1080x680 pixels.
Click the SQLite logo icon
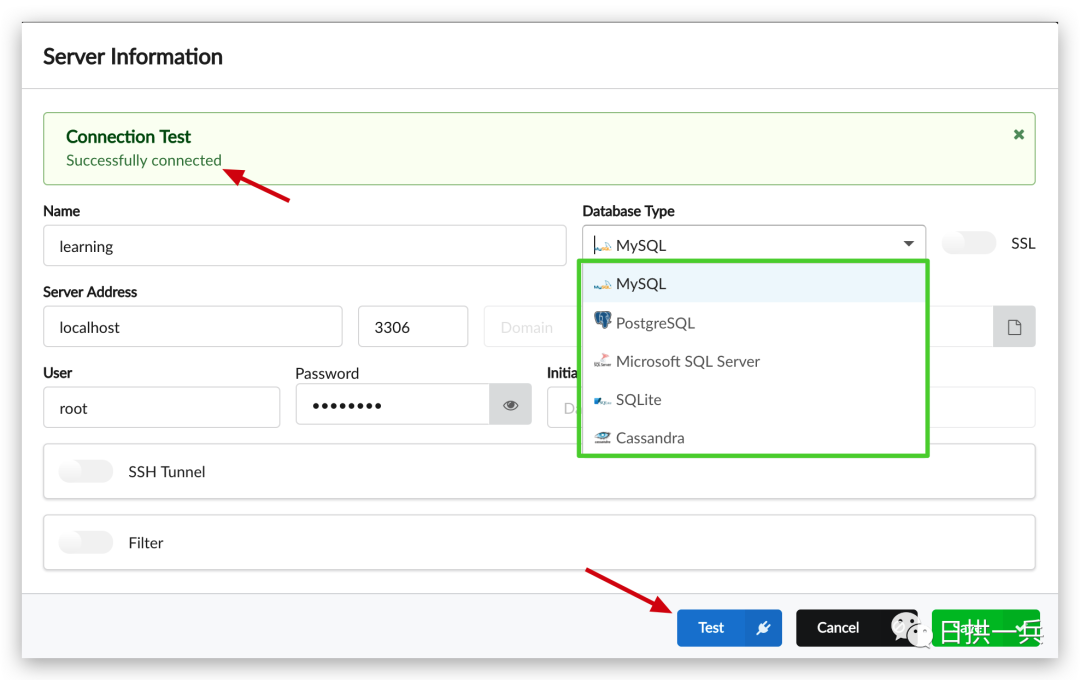[x=603, y=400]
